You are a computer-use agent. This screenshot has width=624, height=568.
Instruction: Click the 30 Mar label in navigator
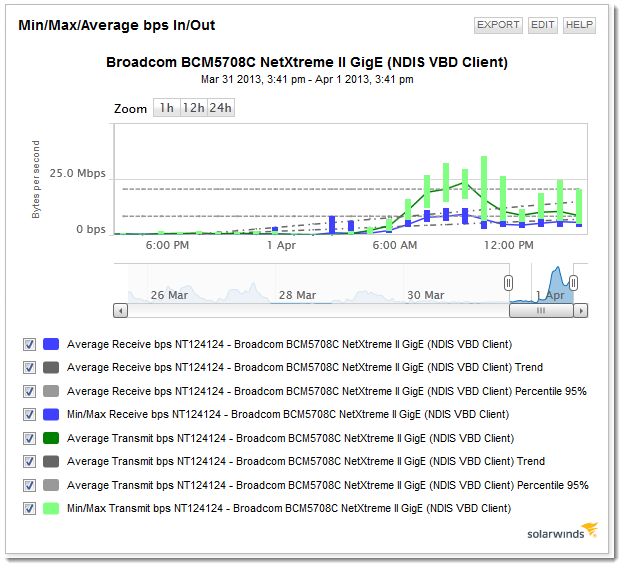coord(425,295)
